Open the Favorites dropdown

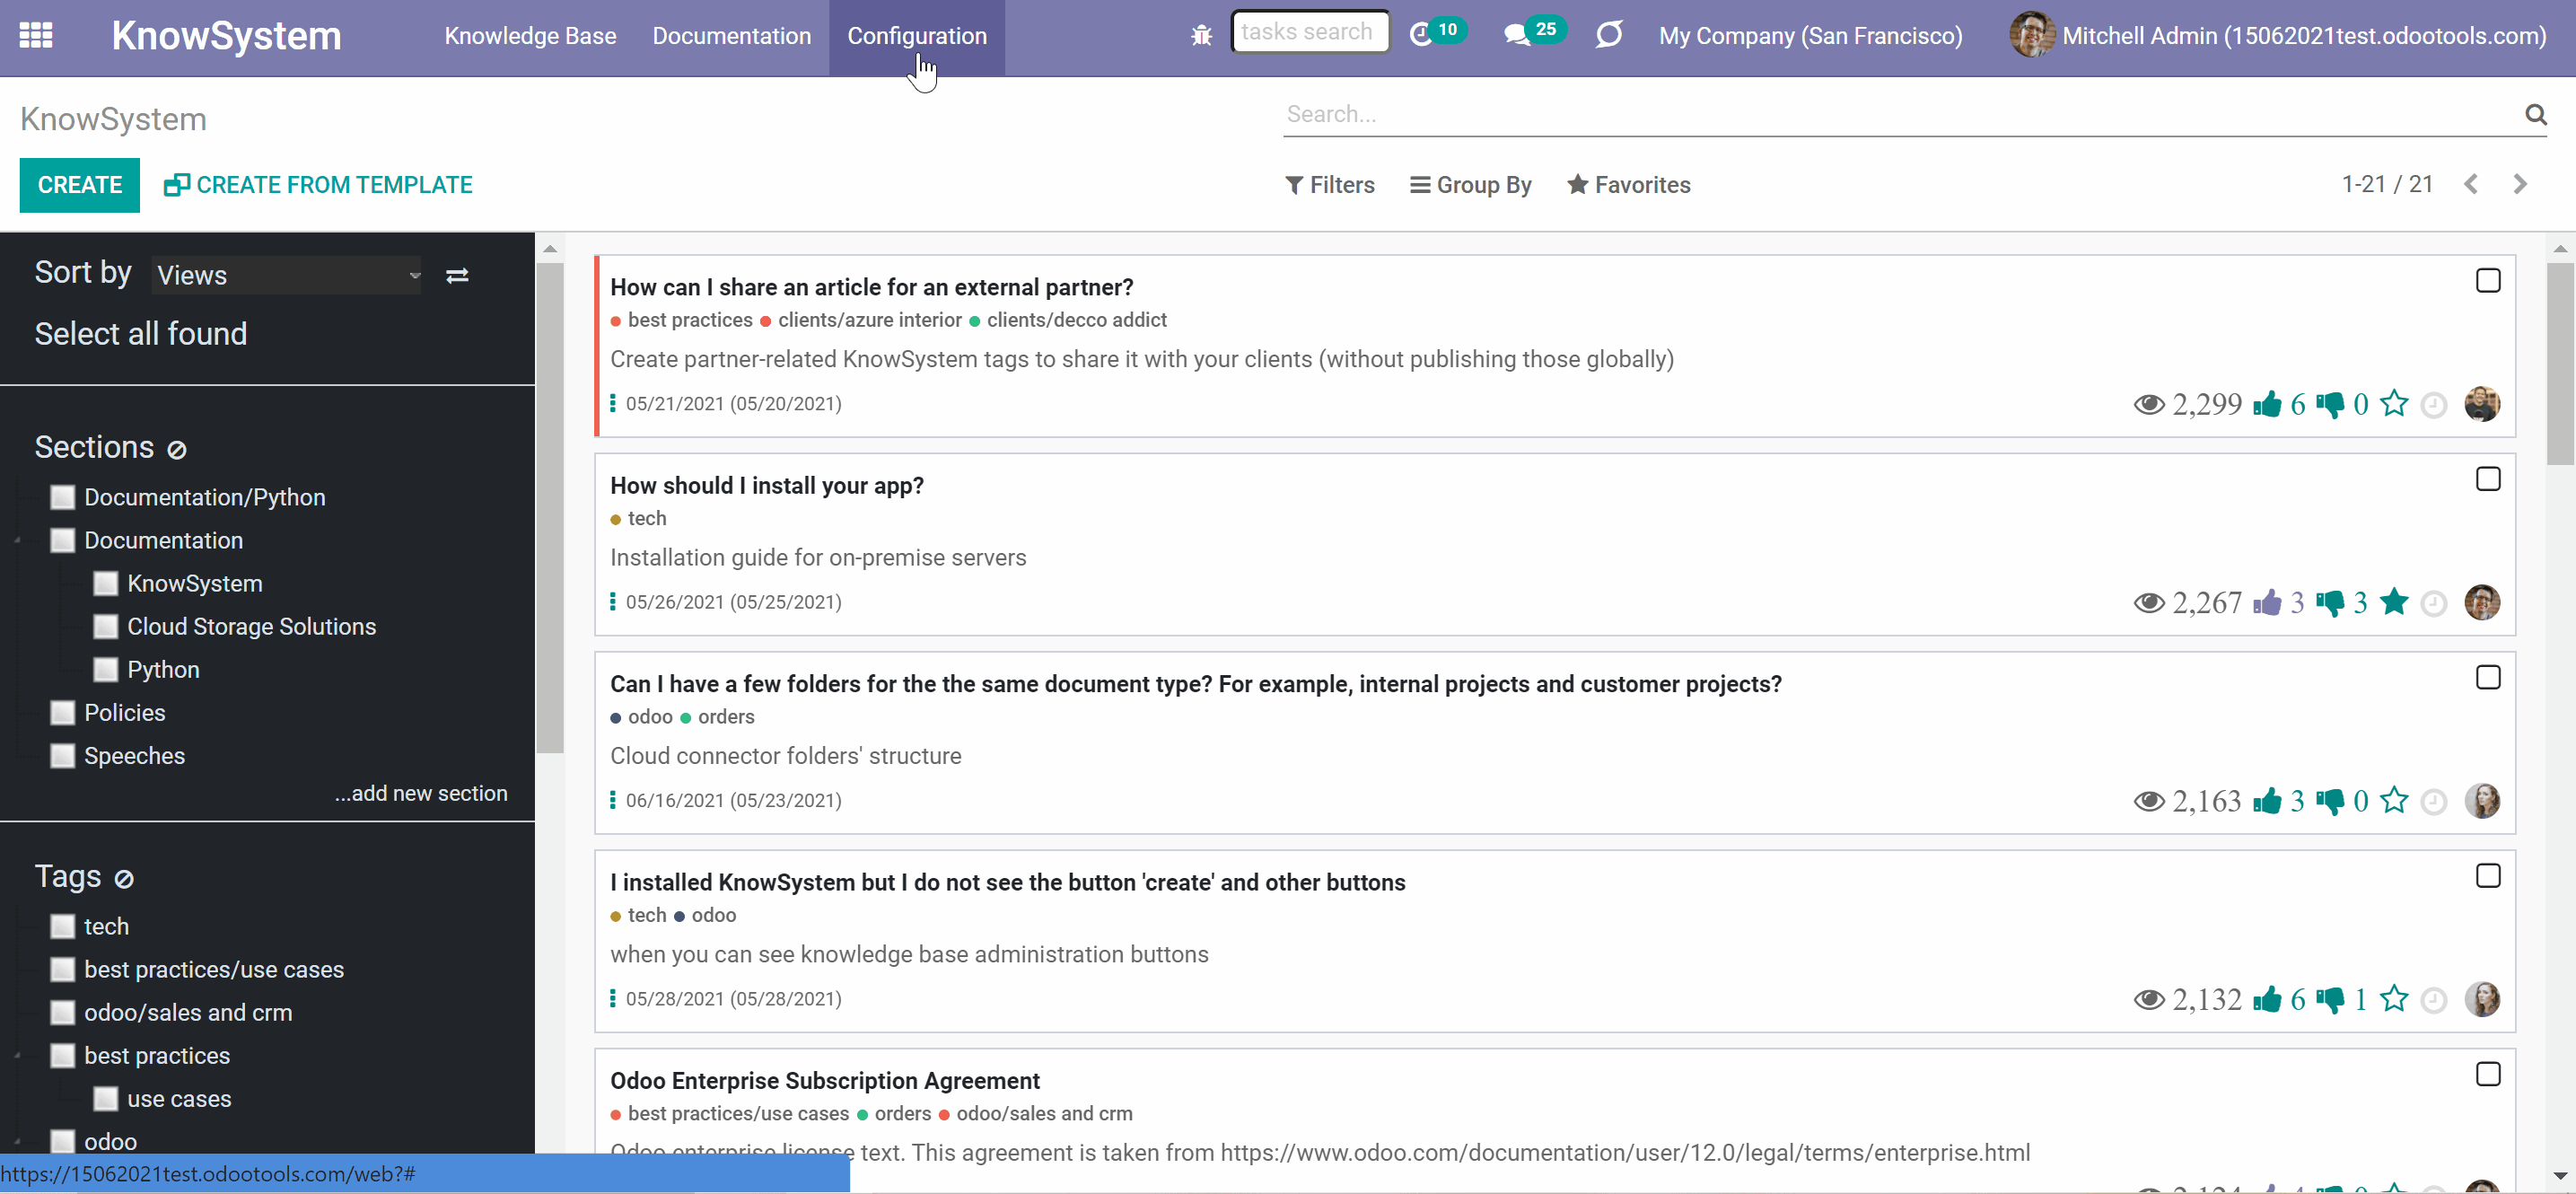[1629, 185]
